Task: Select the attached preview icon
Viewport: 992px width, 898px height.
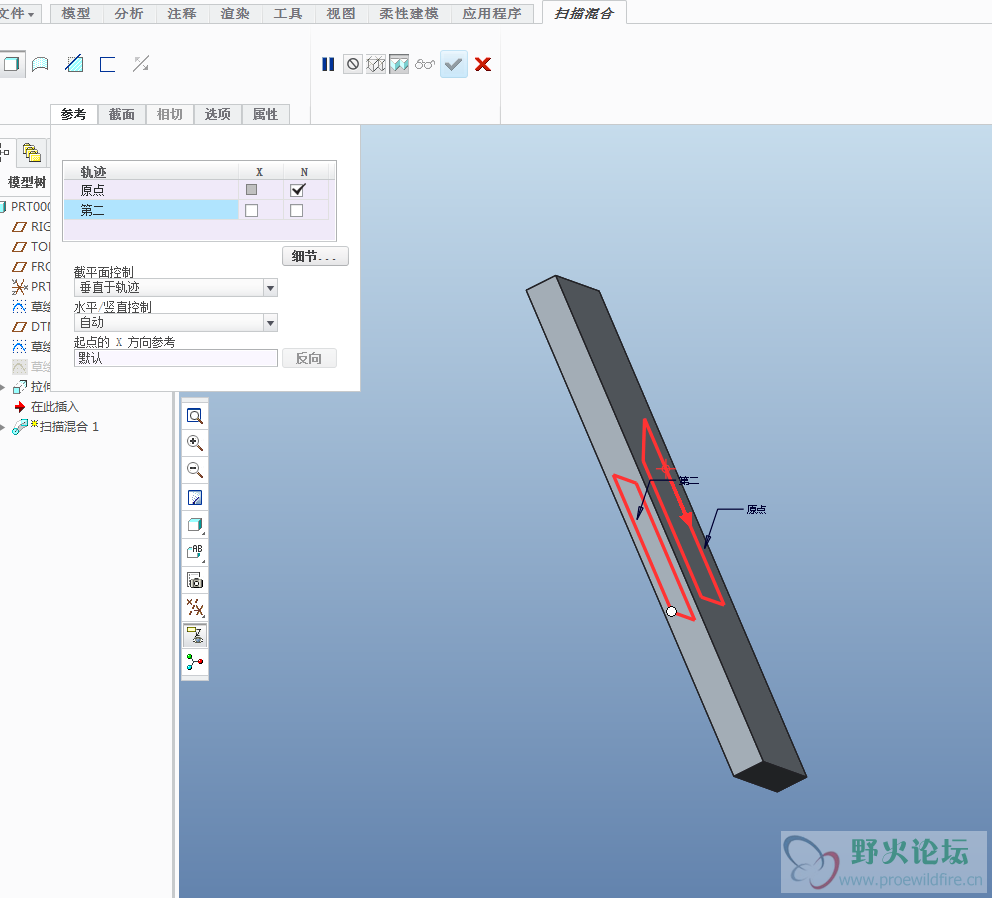Action: [399, 64]
